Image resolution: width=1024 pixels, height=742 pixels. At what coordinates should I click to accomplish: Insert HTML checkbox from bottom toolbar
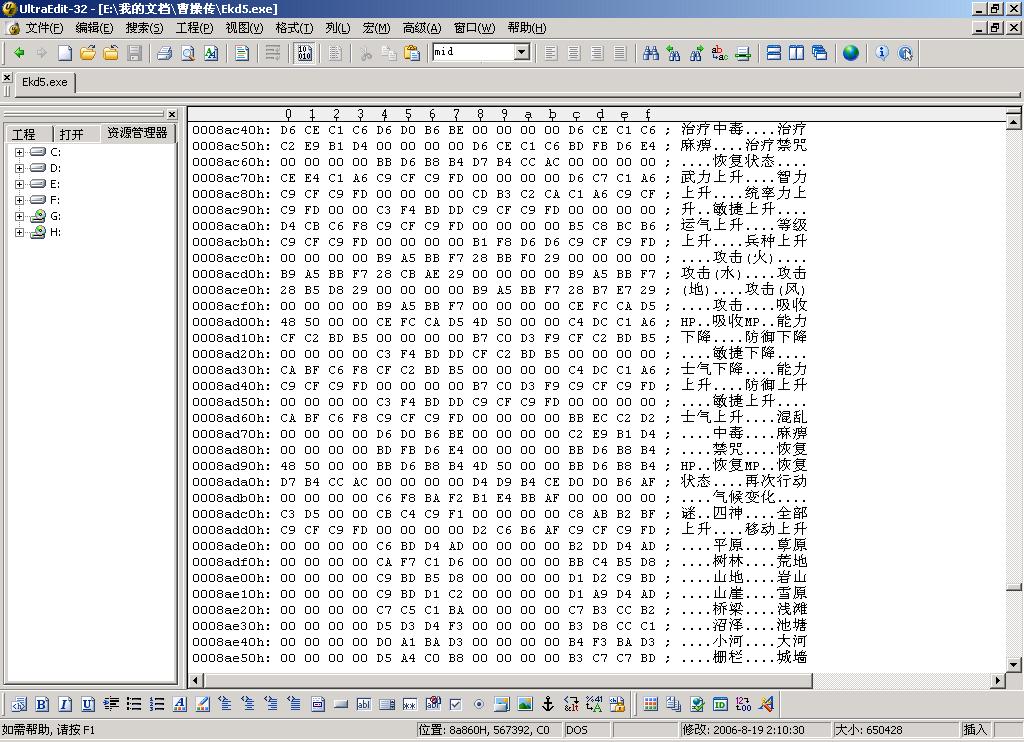455,704
